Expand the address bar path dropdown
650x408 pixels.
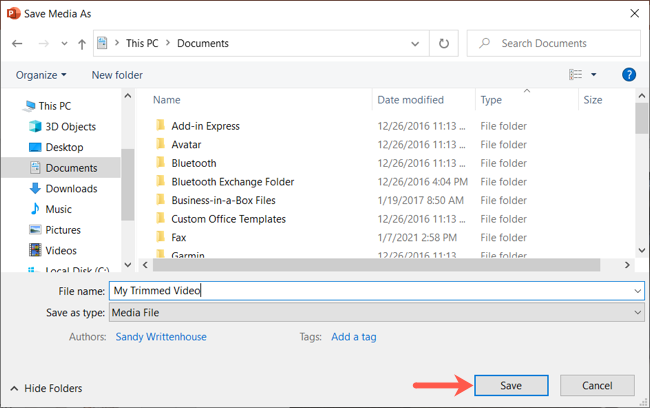pyautogui.click(x=415, y=44)
